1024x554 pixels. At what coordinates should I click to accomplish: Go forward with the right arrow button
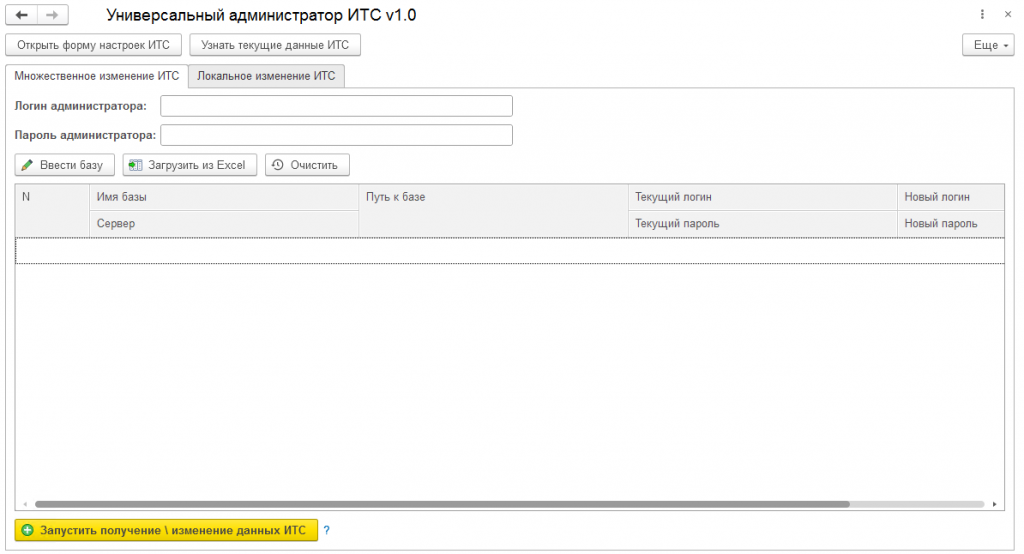[x=52, y=14]
